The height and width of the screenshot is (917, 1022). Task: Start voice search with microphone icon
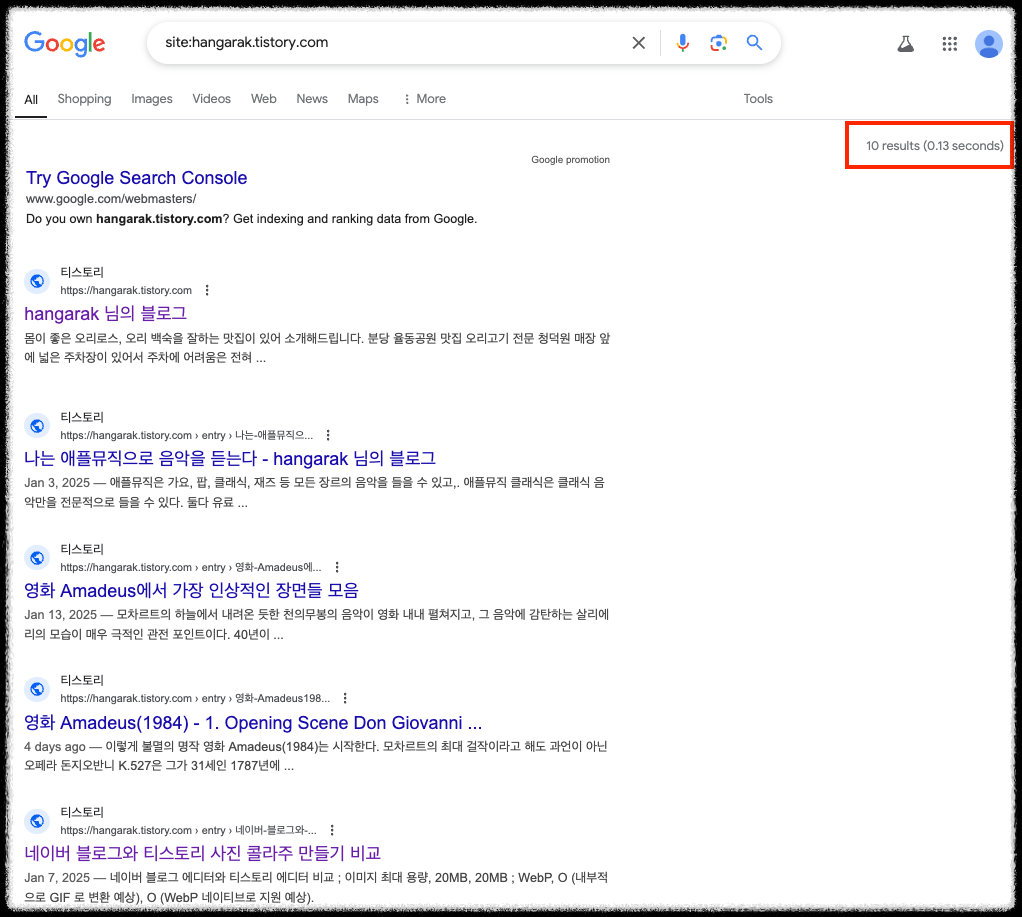682,43
